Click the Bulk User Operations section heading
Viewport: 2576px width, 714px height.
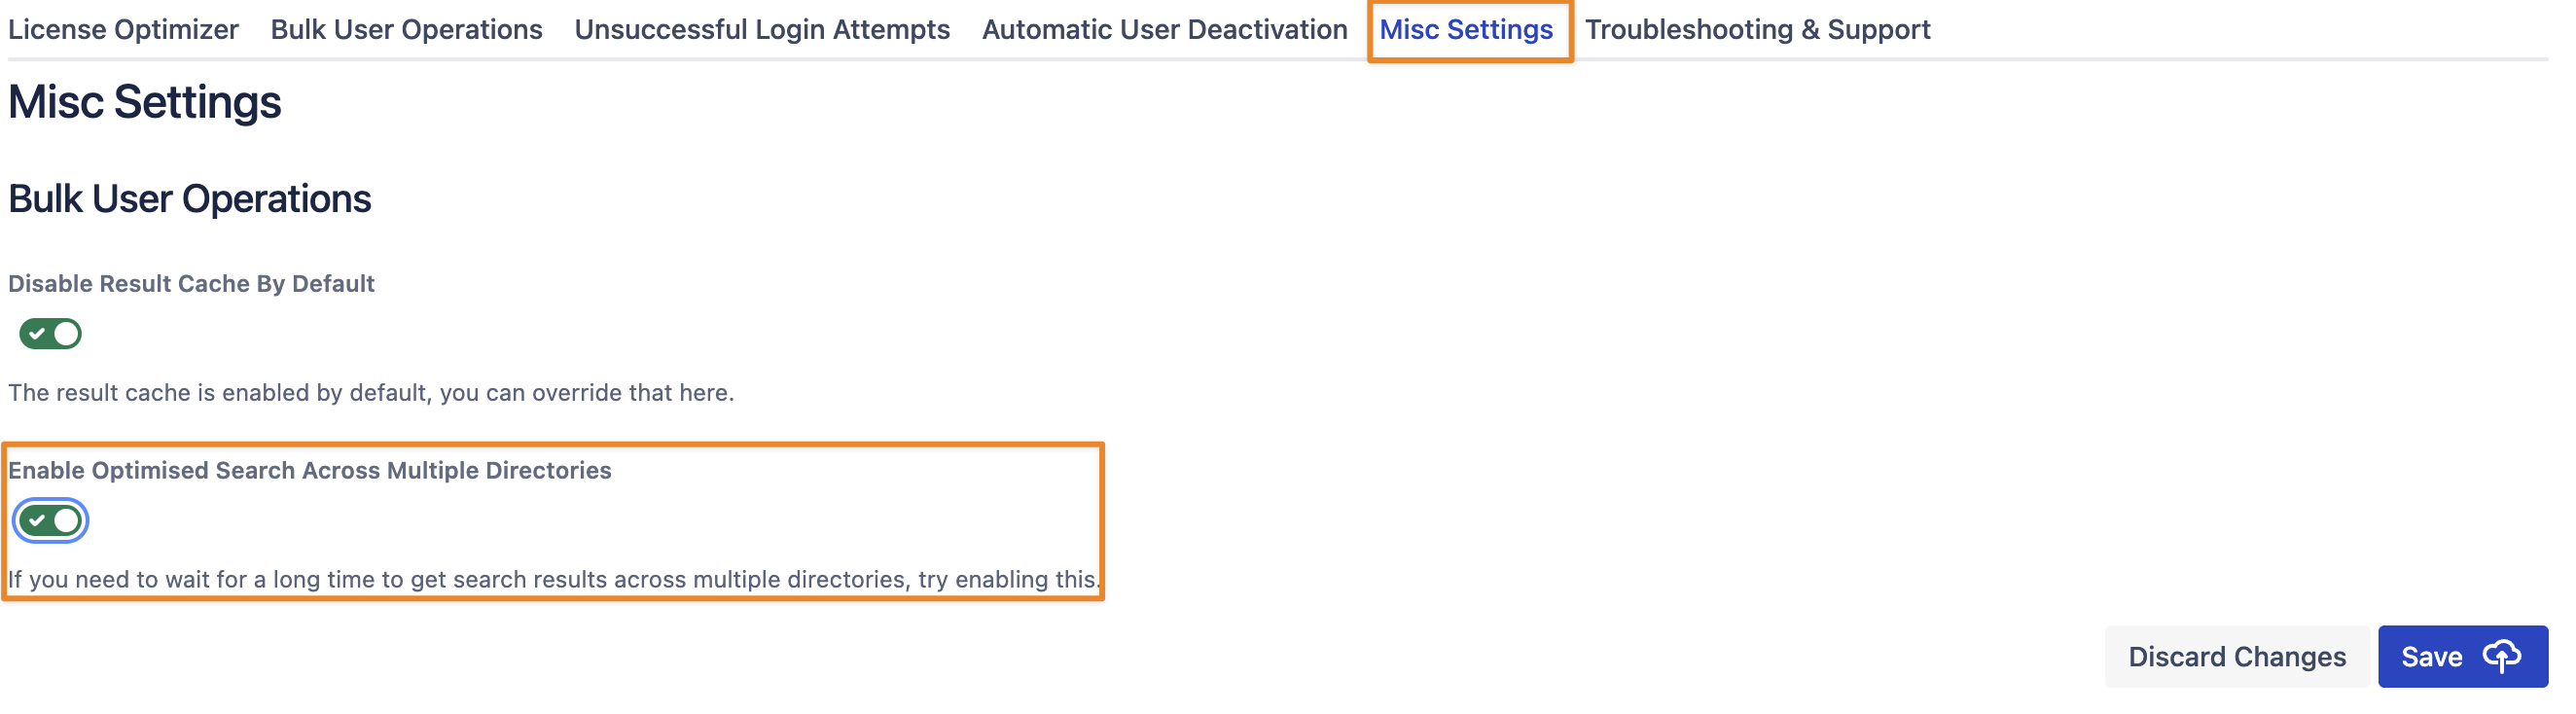click(190, 199)
